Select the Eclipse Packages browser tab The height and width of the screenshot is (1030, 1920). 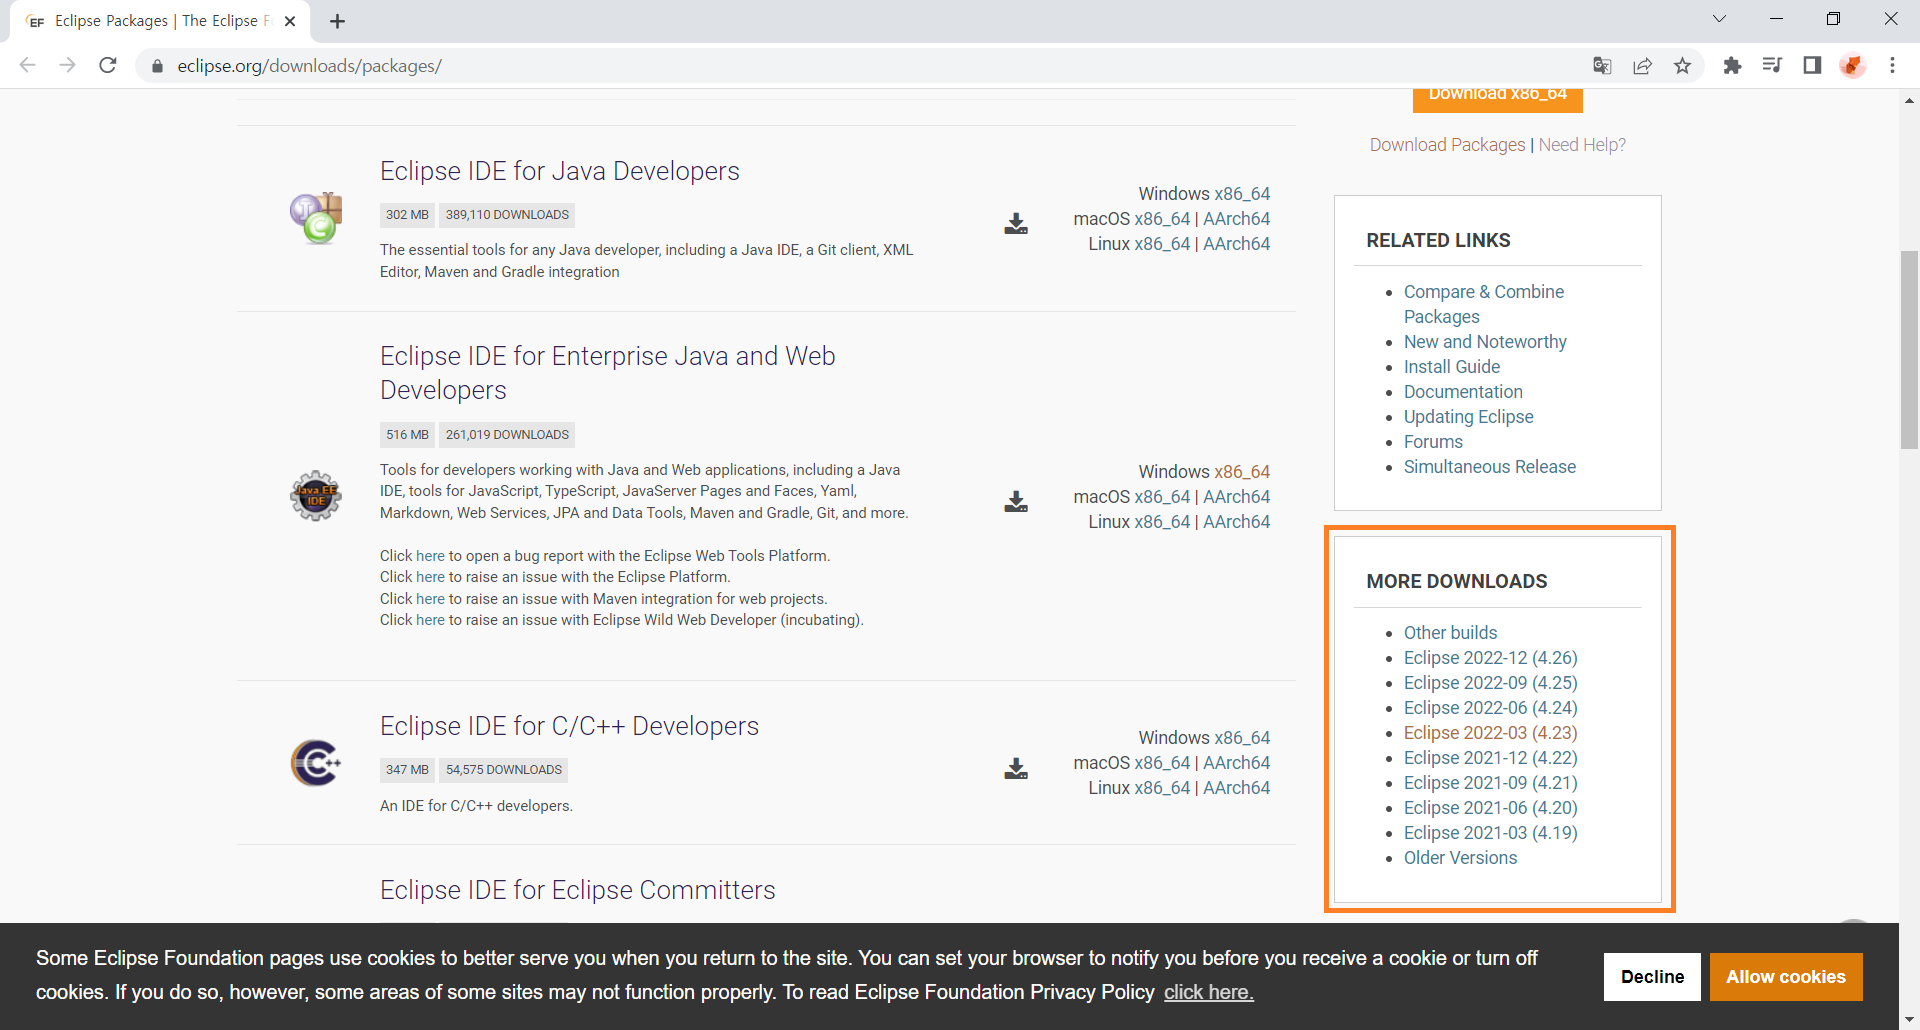(x=160, y=21)
